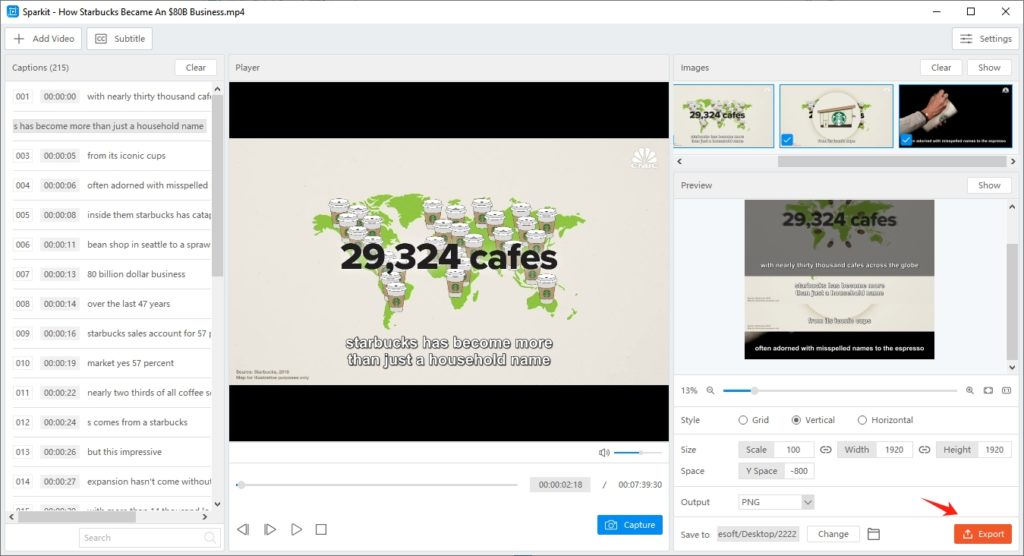Open the Settings panel
The width and height of the screenshot is (1024, 556).
(985, 39)
